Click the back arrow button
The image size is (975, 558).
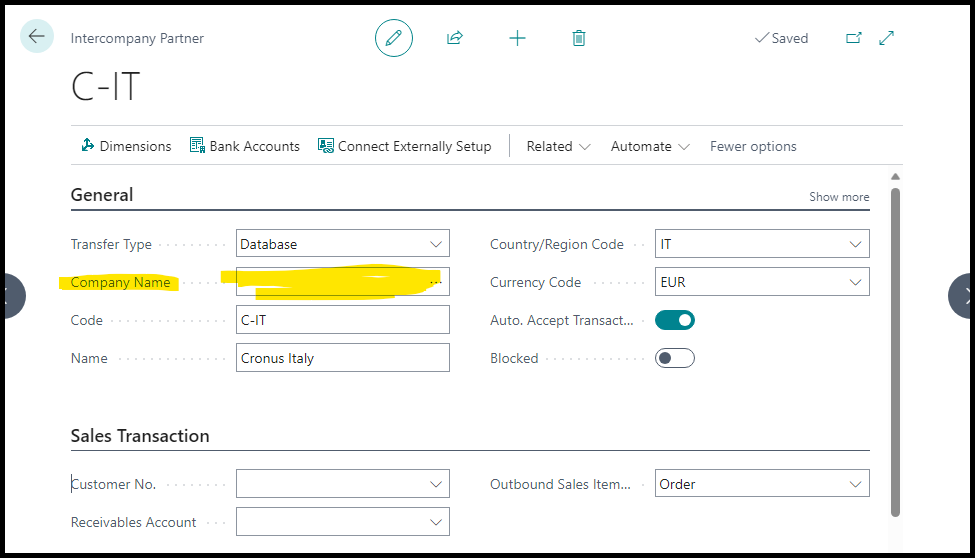tap(37, 37)
